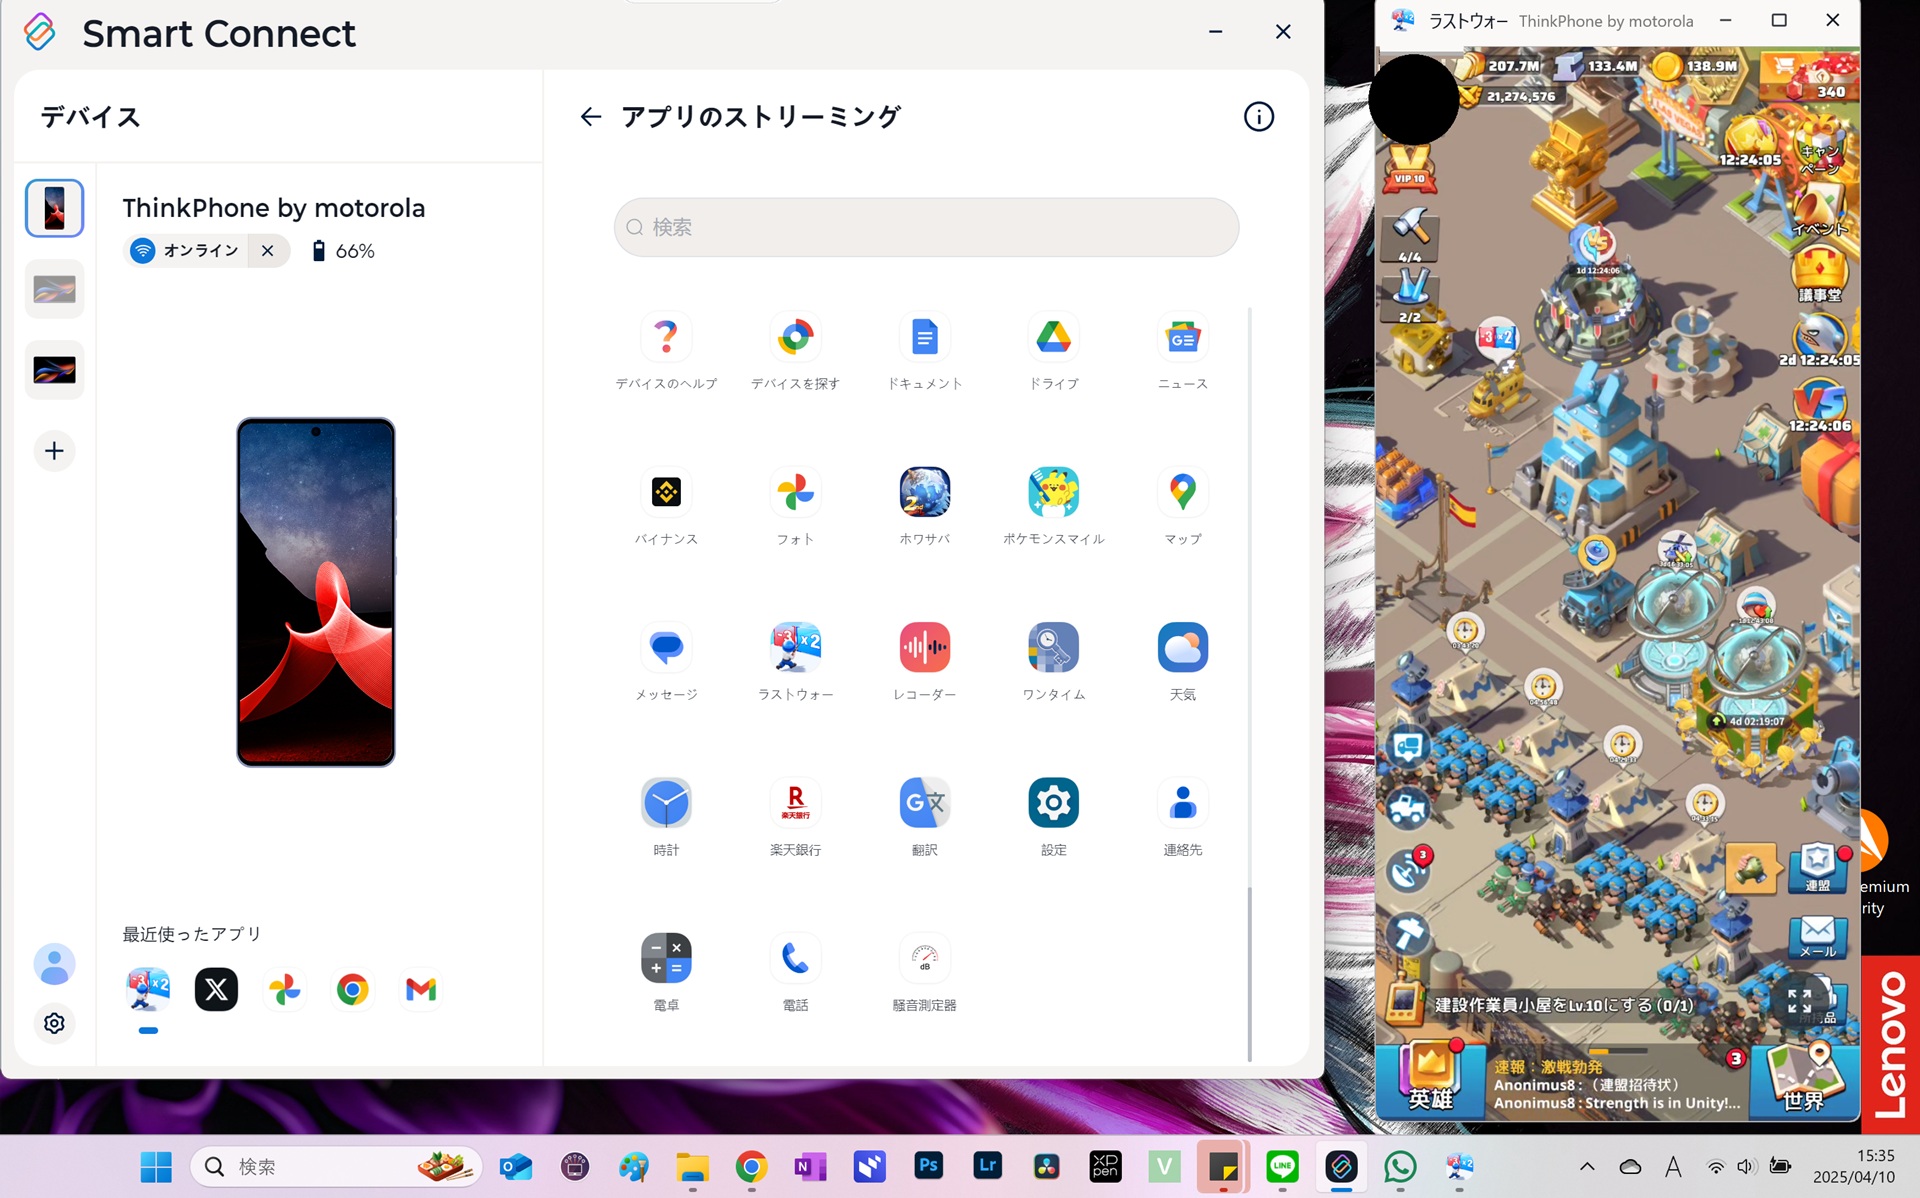1920x1198 pixels.
Task: Open 連盟 in game window
Action: (1817, 868)
